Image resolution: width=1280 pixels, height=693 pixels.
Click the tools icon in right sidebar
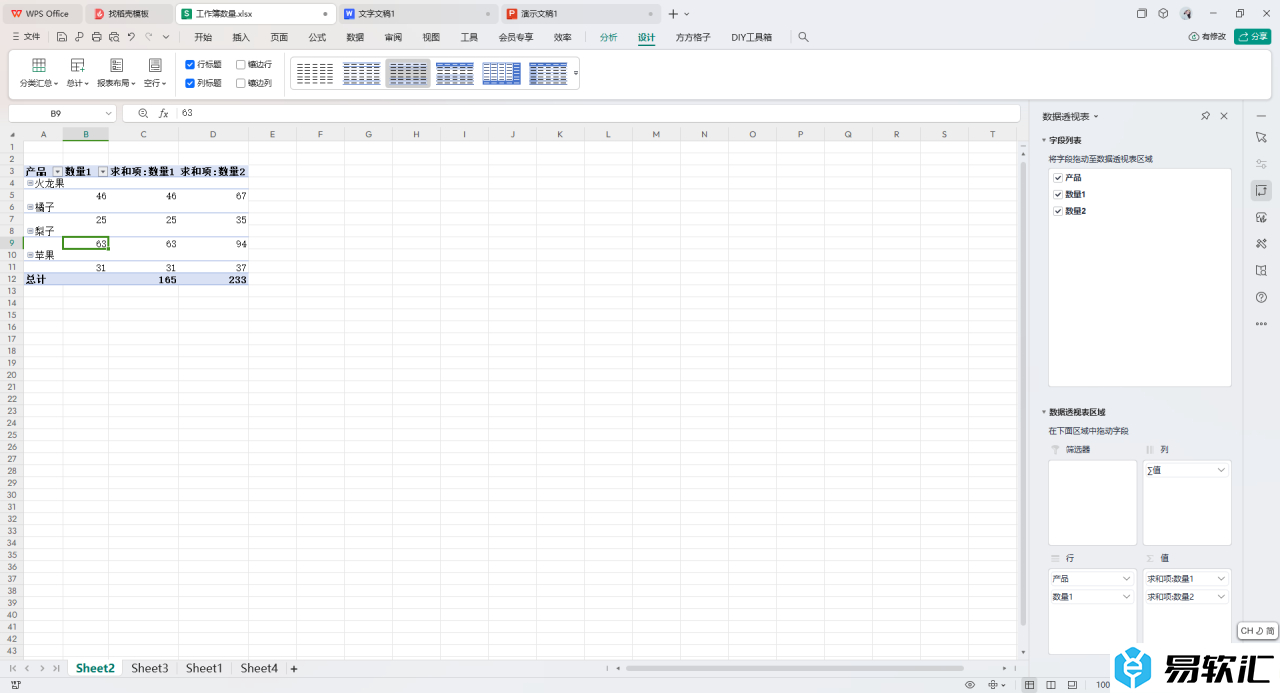coord(1261,243)
